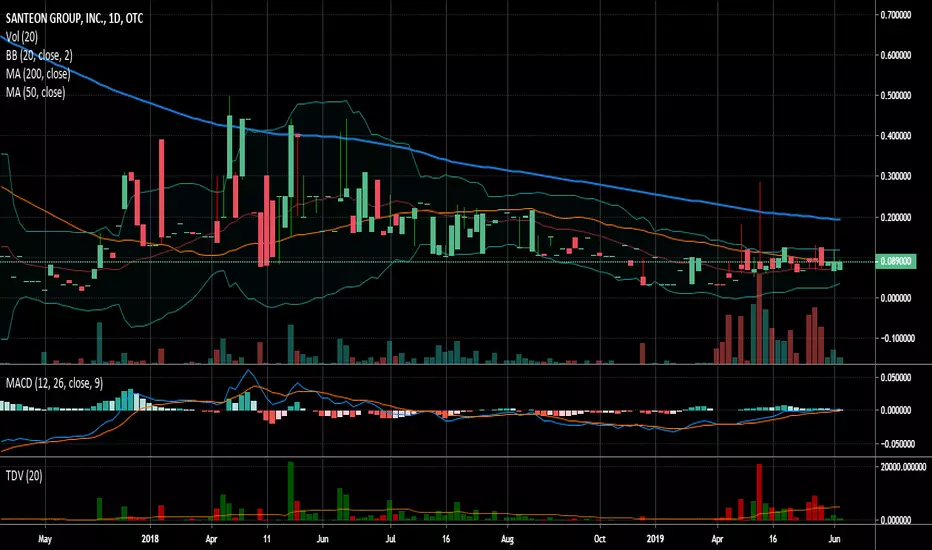Select the MA (200, close) indicator legend
932x550 pixels.
(x=38, y=74)
